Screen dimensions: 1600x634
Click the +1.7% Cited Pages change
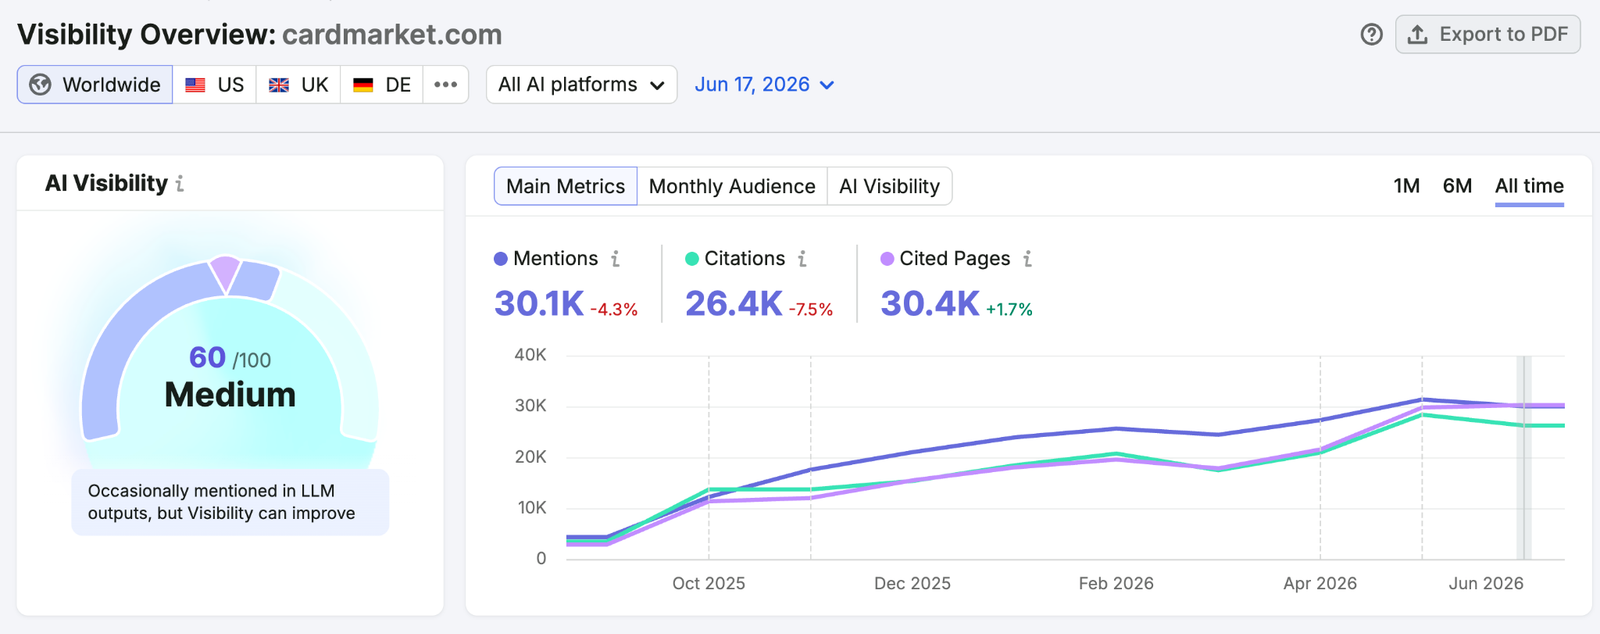point(1009,309)
